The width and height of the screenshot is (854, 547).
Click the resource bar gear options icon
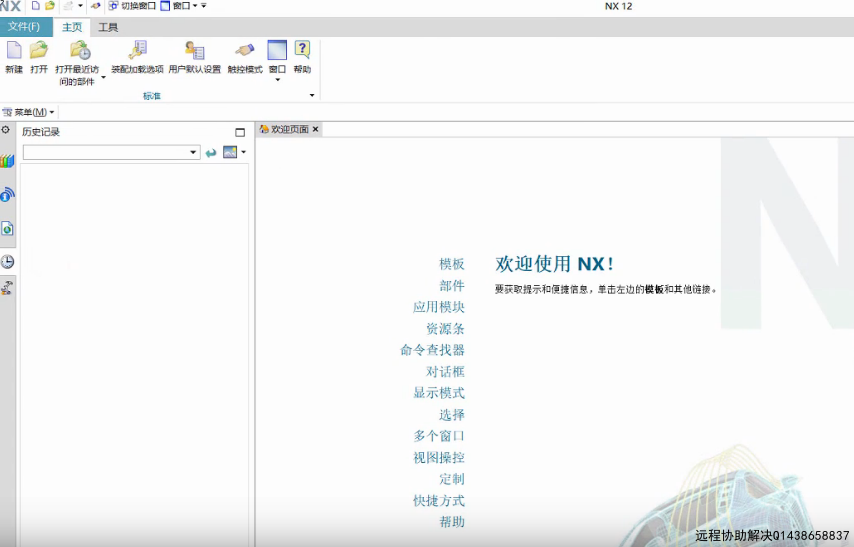pyautogui.click(x=5, y=130)
